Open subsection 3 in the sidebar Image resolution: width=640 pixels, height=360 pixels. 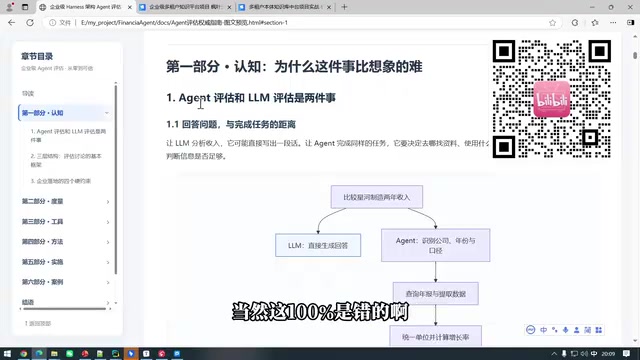coord(61,181)
